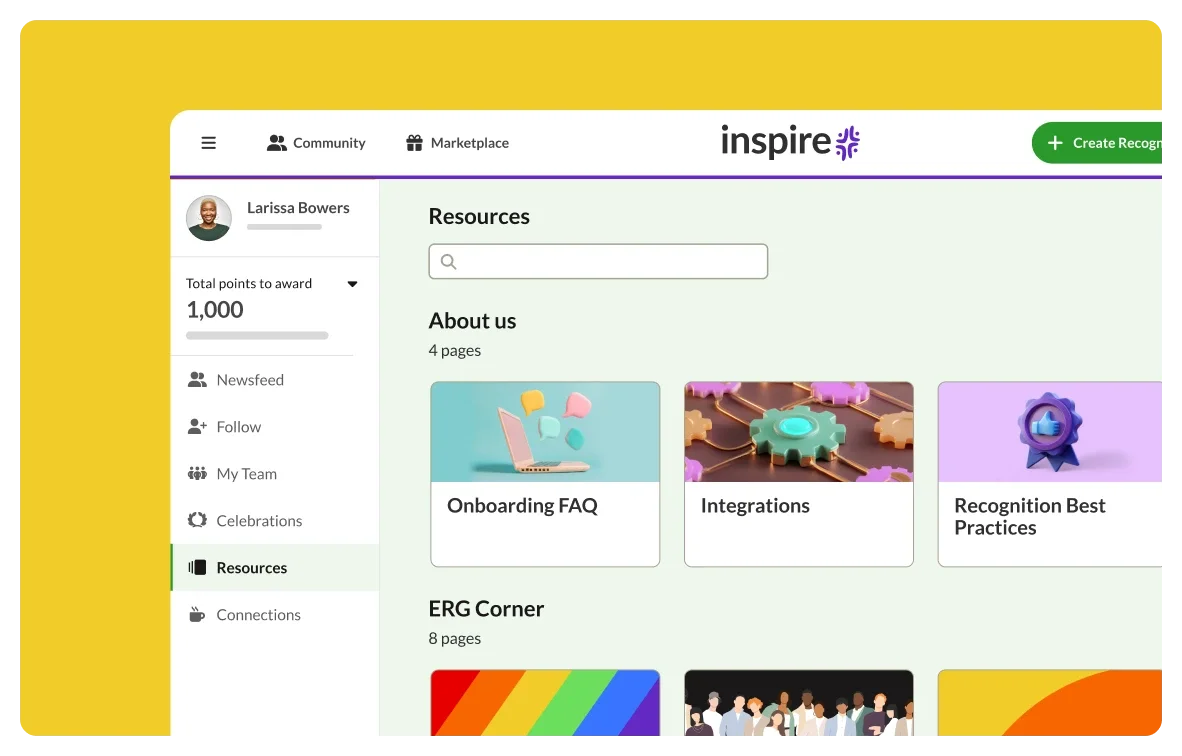Click the ERG group of people thumbnail
The height and width of the screenshot is (756, 1182).
point(799,702)
